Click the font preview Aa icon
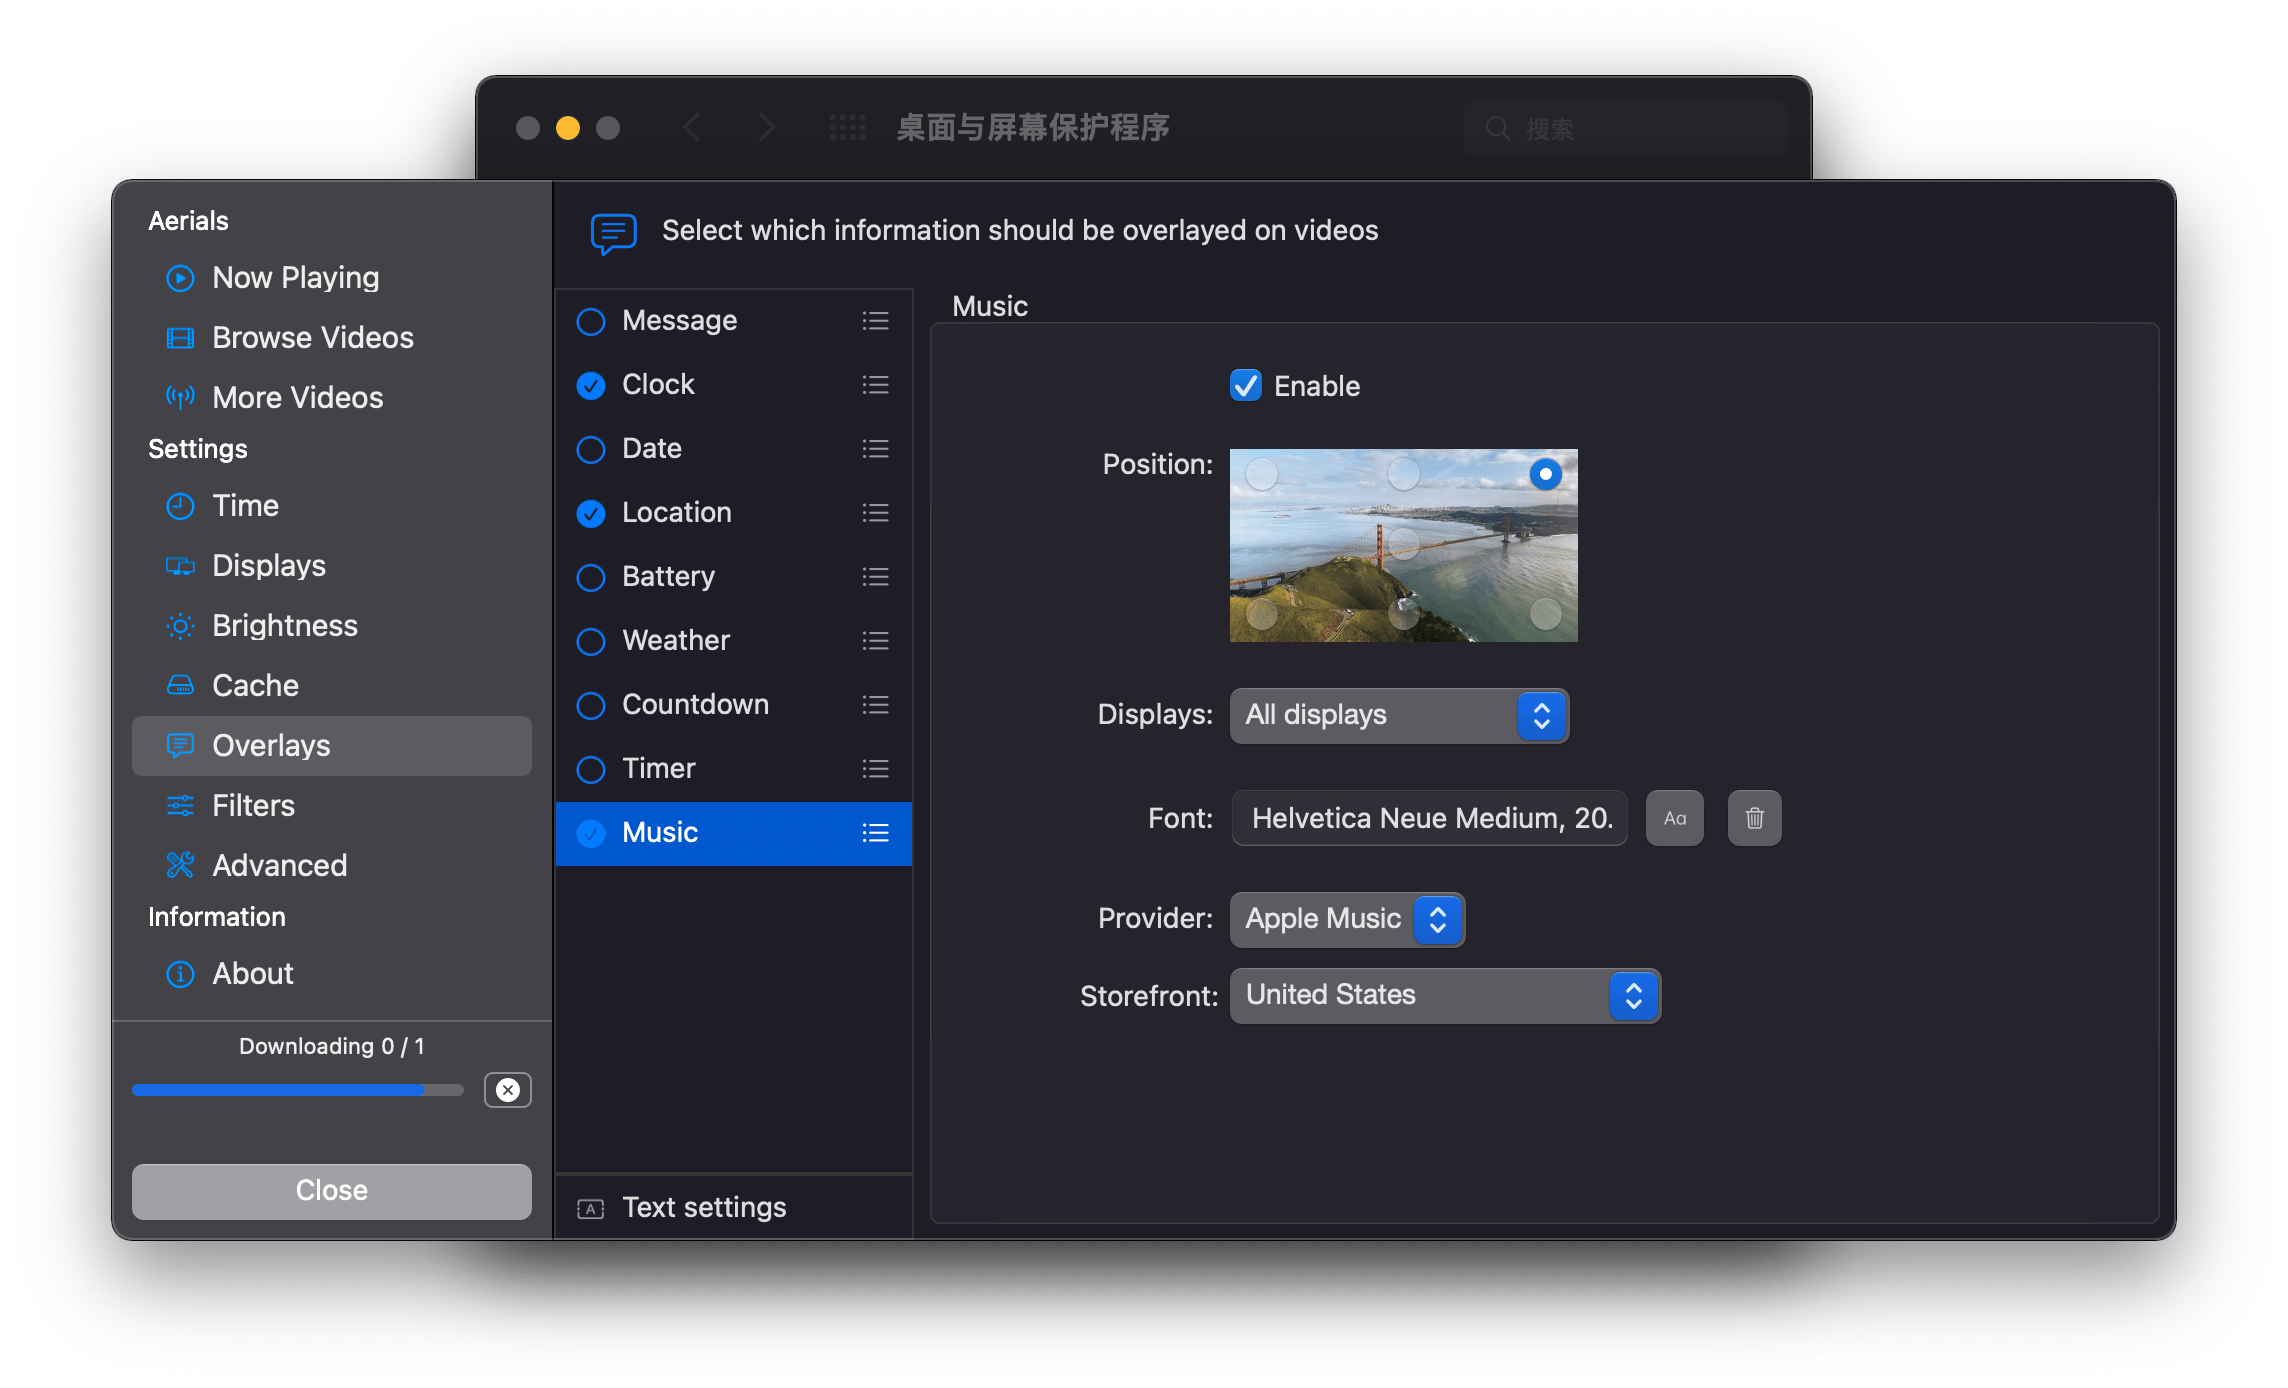The height and width of the screenshot is (1388, 2288). [x=1674, y=817]
